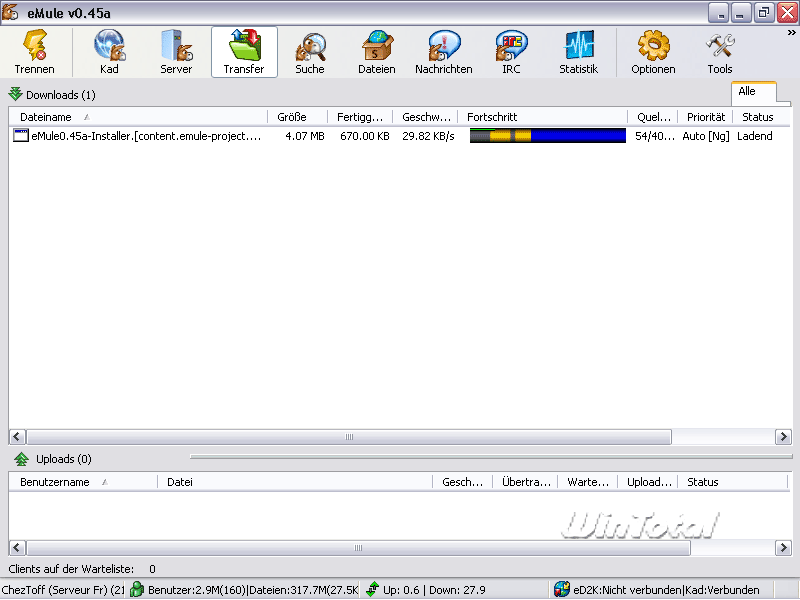Viewport: 800px width, 600px height.
Task: Click the downloads horizontal scrollbar thumb
Action: [349, 437]
